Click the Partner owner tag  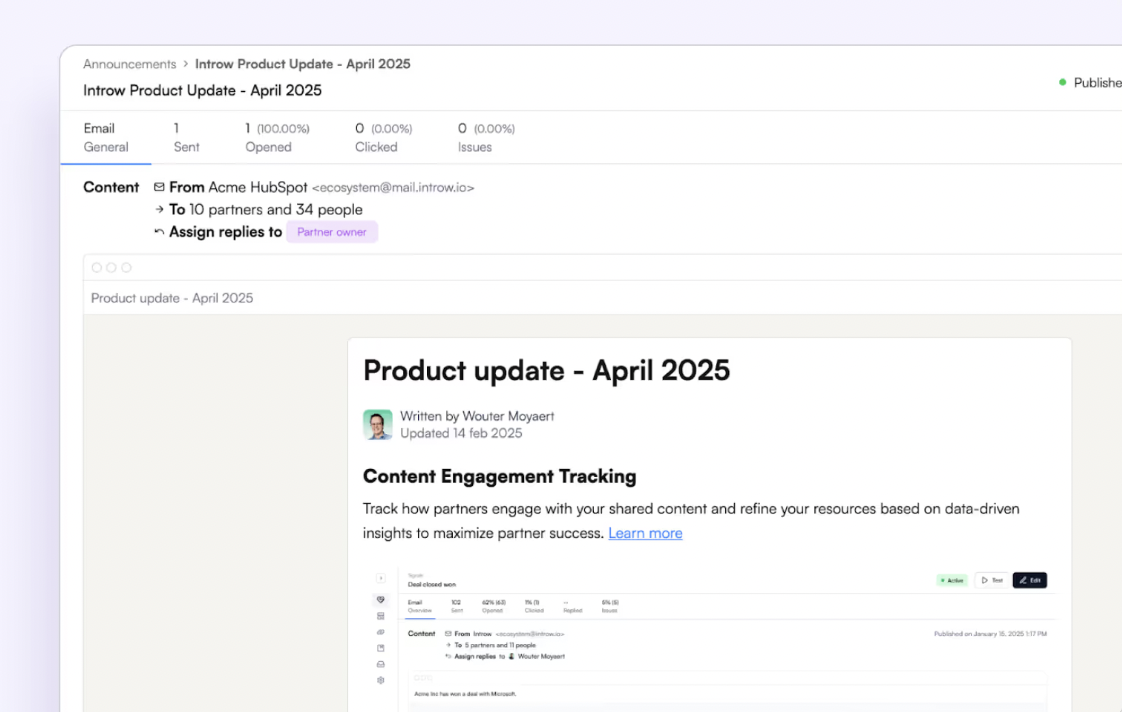[x=332, y=232]
